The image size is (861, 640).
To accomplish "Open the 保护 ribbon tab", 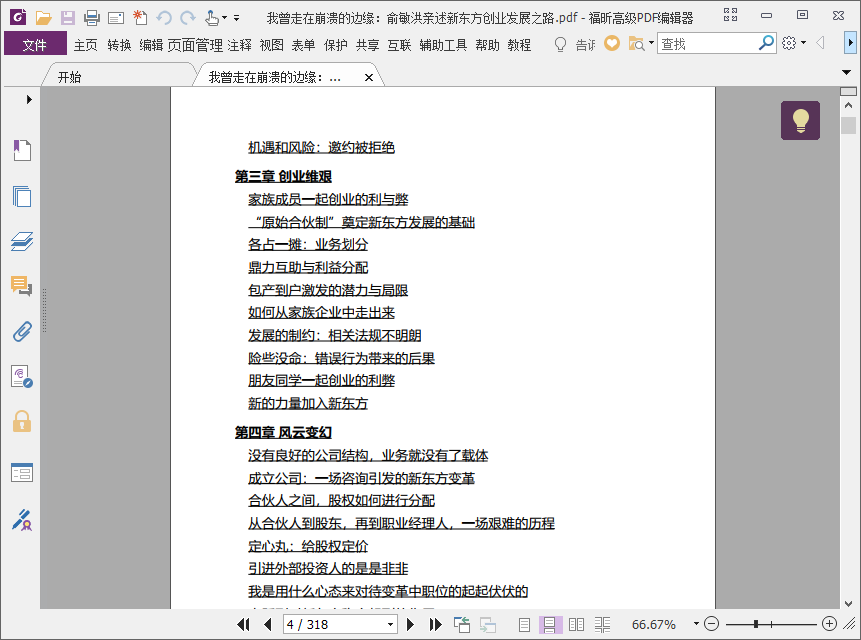I will click(336, 44).
